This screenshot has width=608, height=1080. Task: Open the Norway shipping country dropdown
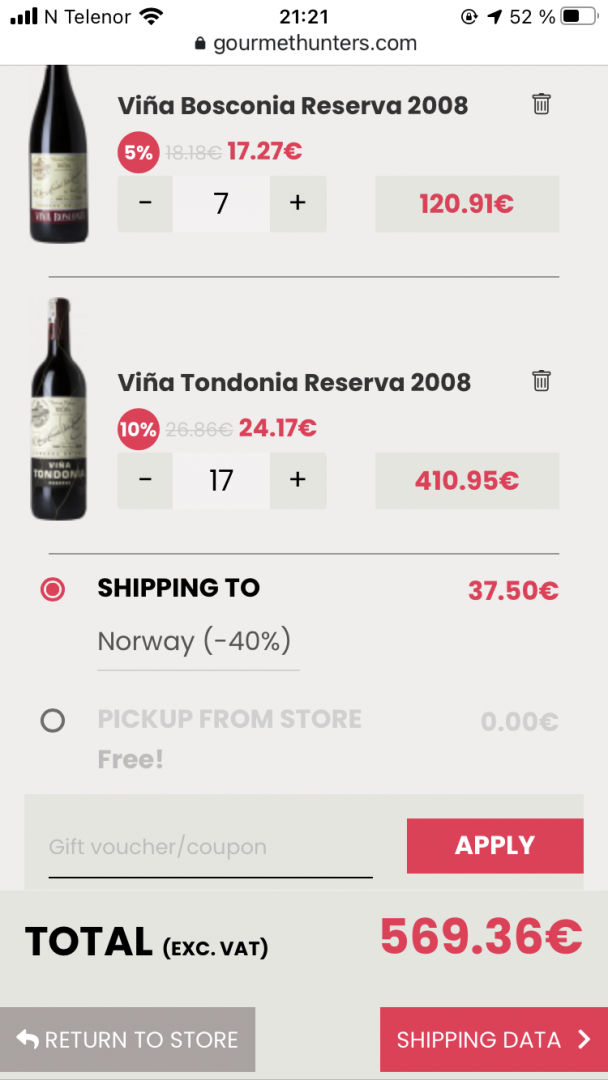[x=198, y=642]
